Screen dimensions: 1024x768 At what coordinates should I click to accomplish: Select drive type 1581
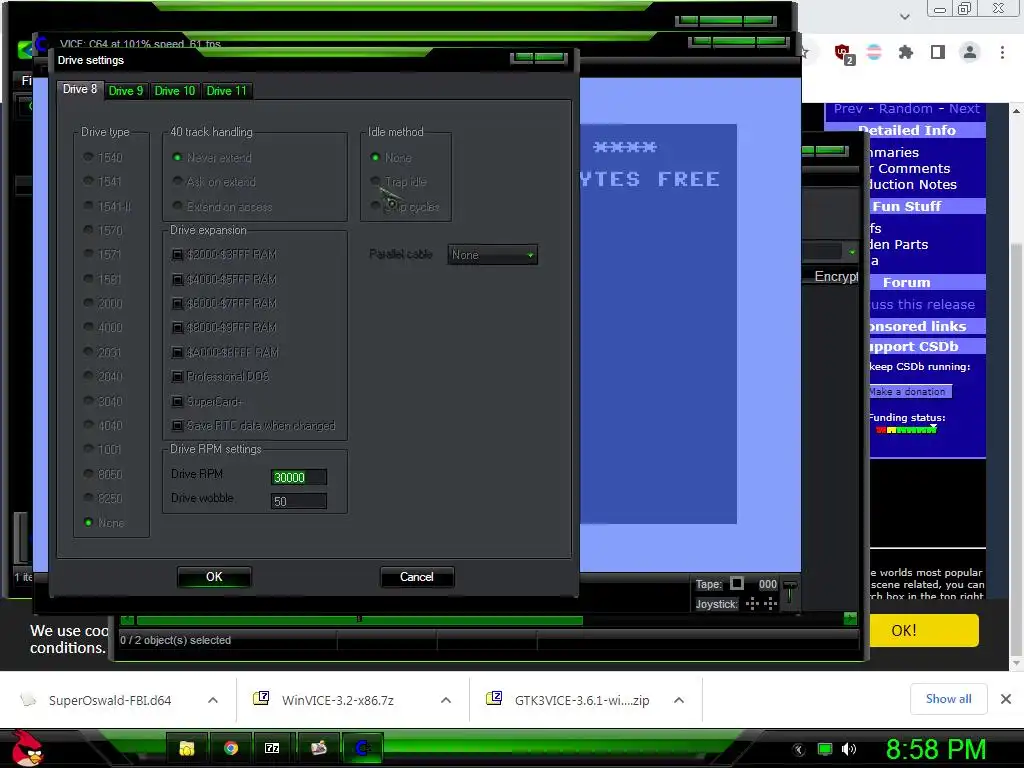[x=103, y=280]
